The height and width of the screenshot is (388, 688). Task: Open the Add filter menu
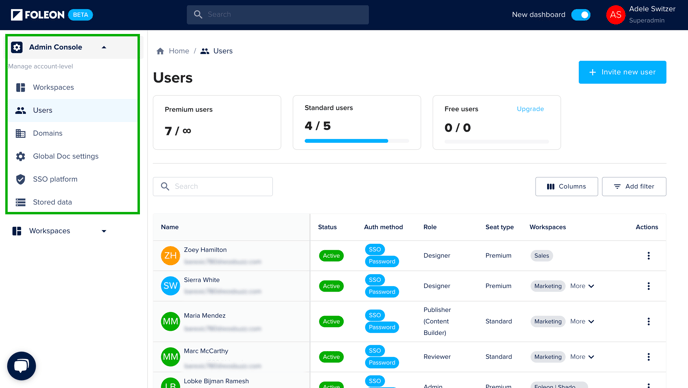tap(634, 187)
